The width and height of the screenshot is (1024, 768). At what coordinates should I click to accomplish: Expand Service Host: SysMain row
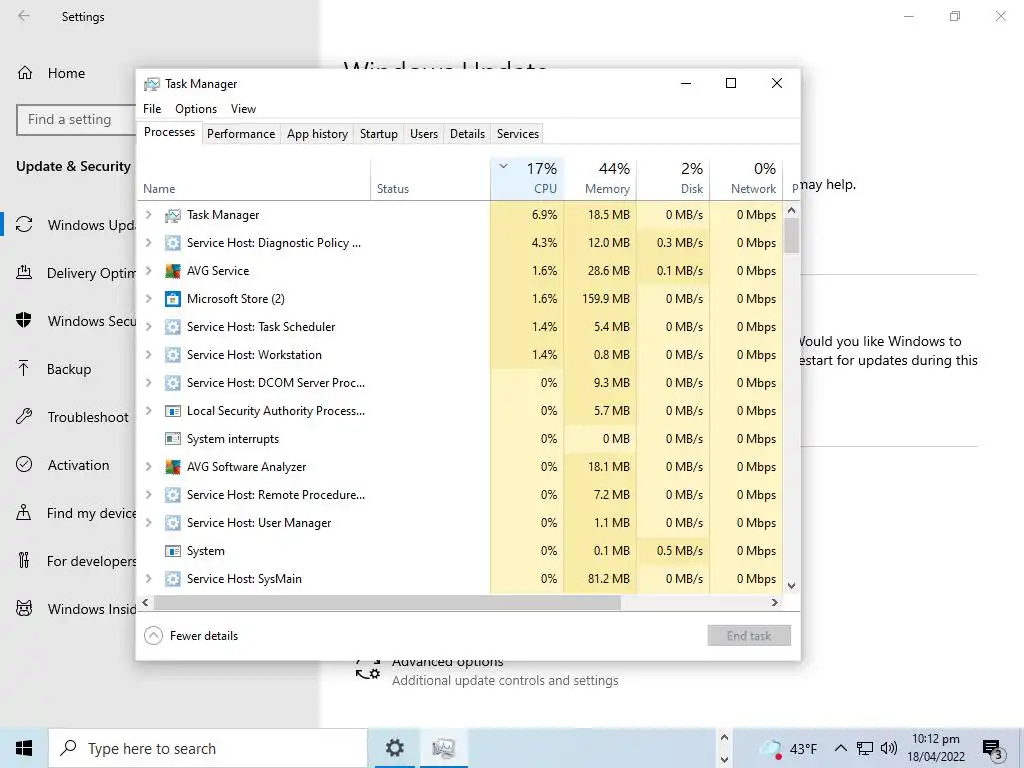pyautogui.click(x=149, y=579)
